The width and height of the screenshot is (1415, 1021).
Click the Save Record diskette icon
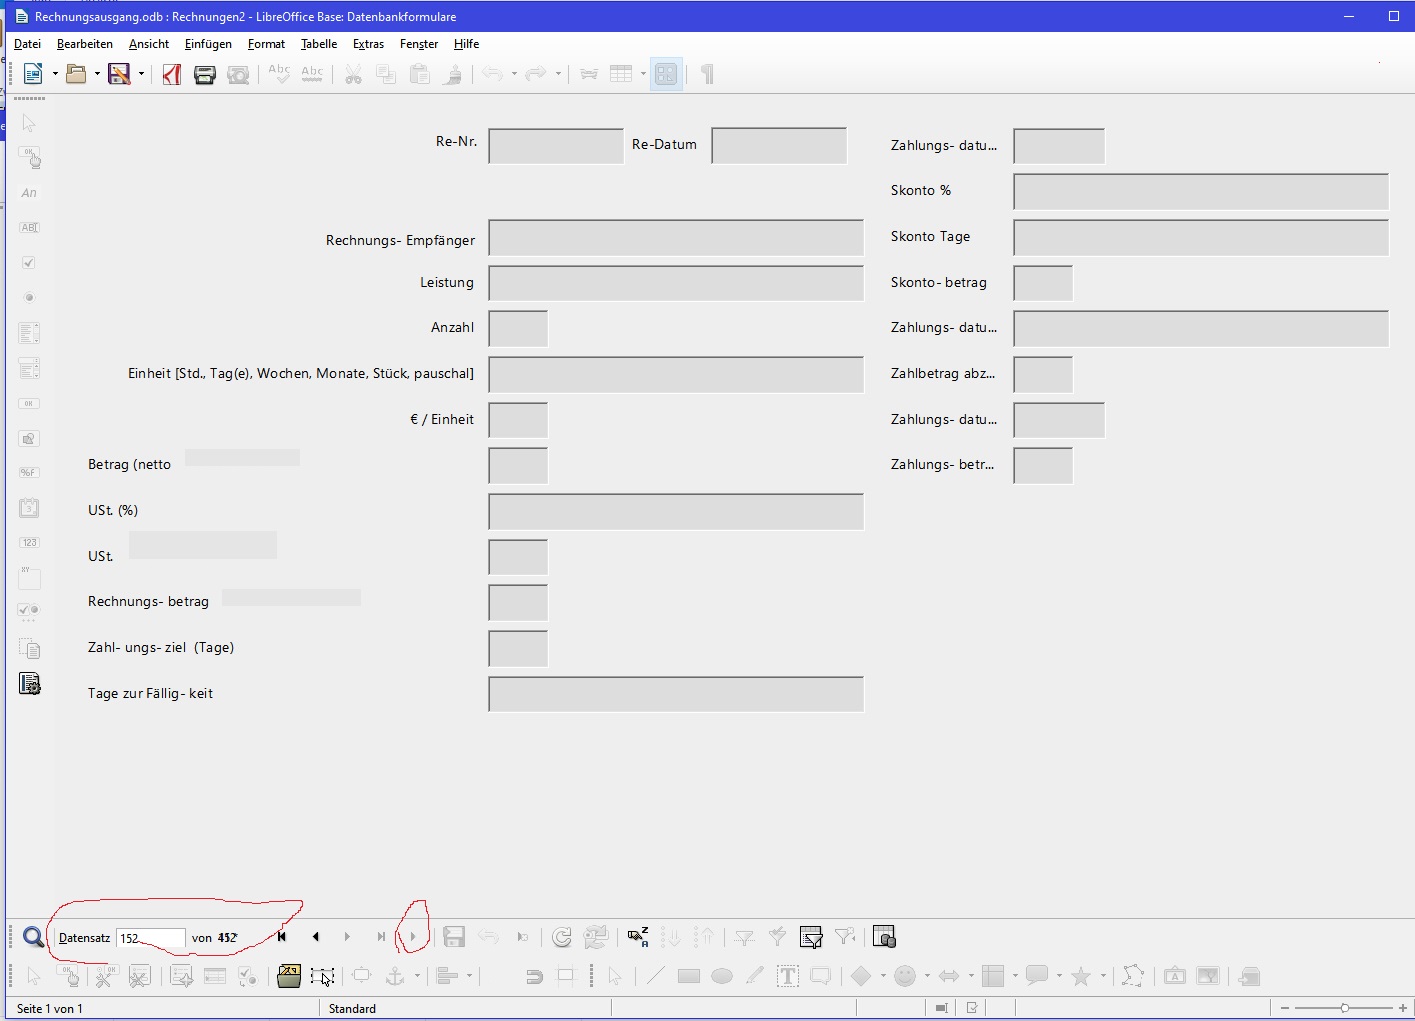tap(454, 937)
